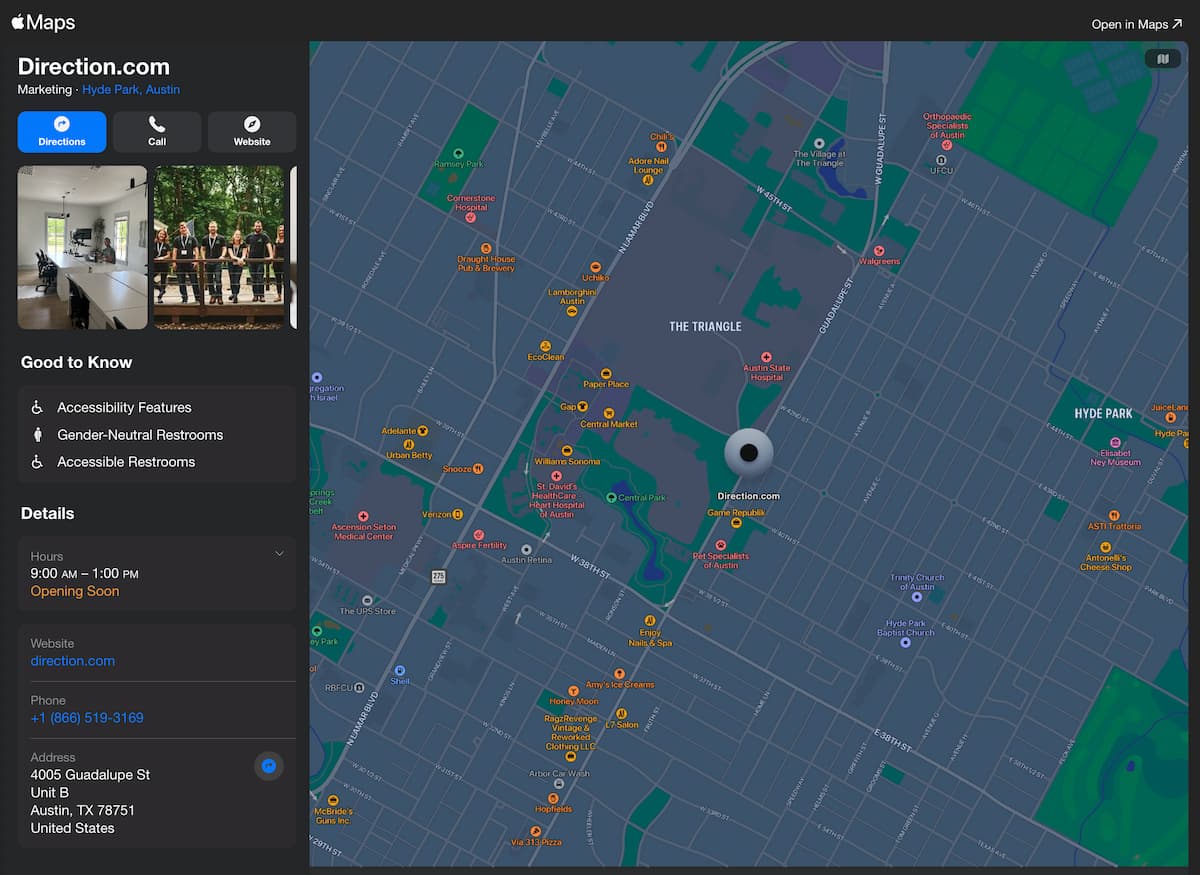The height and width of the screenshot is (875, 1200).
Task: Click the Directions button
Action: coord(61,131)
